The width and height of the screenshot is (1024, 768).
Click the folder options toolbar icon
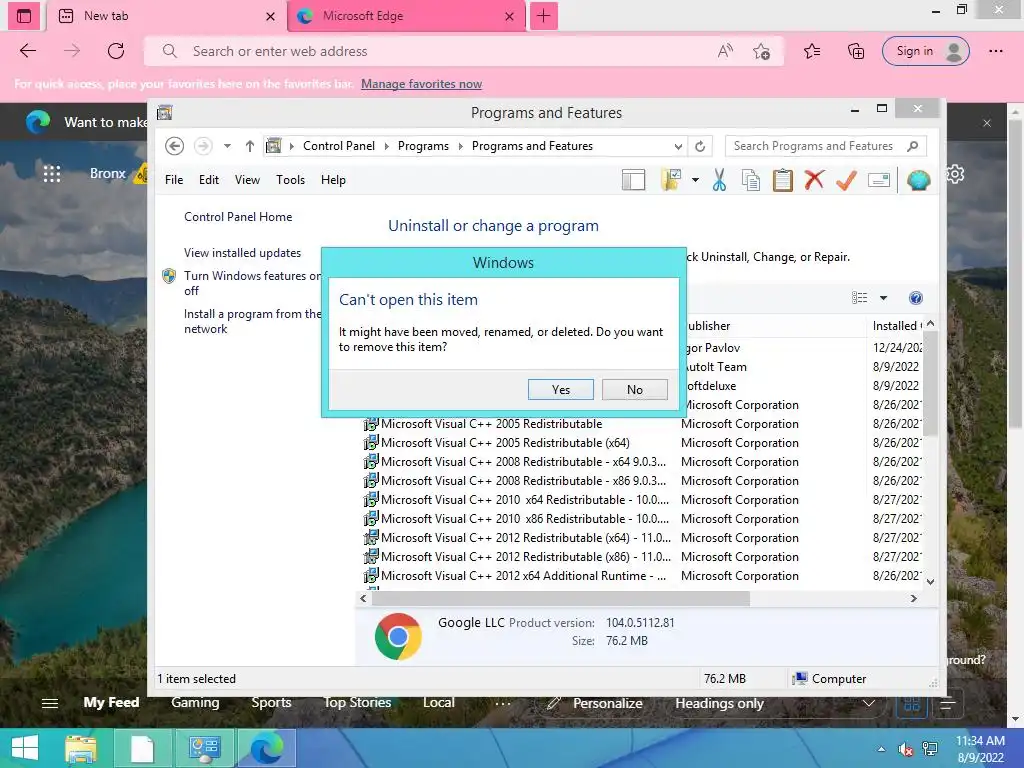pos(671,180)
